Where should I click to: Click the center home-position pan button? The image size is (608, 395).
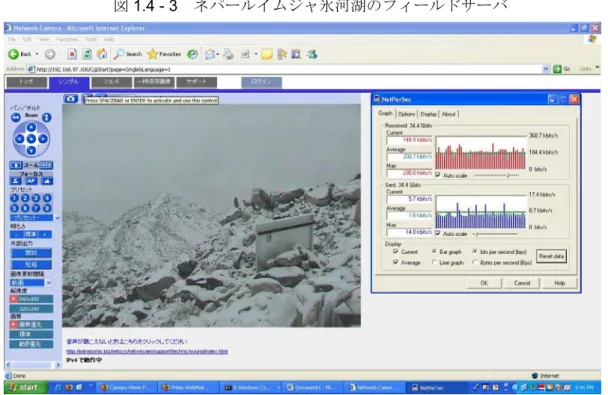tap(31, 138)
